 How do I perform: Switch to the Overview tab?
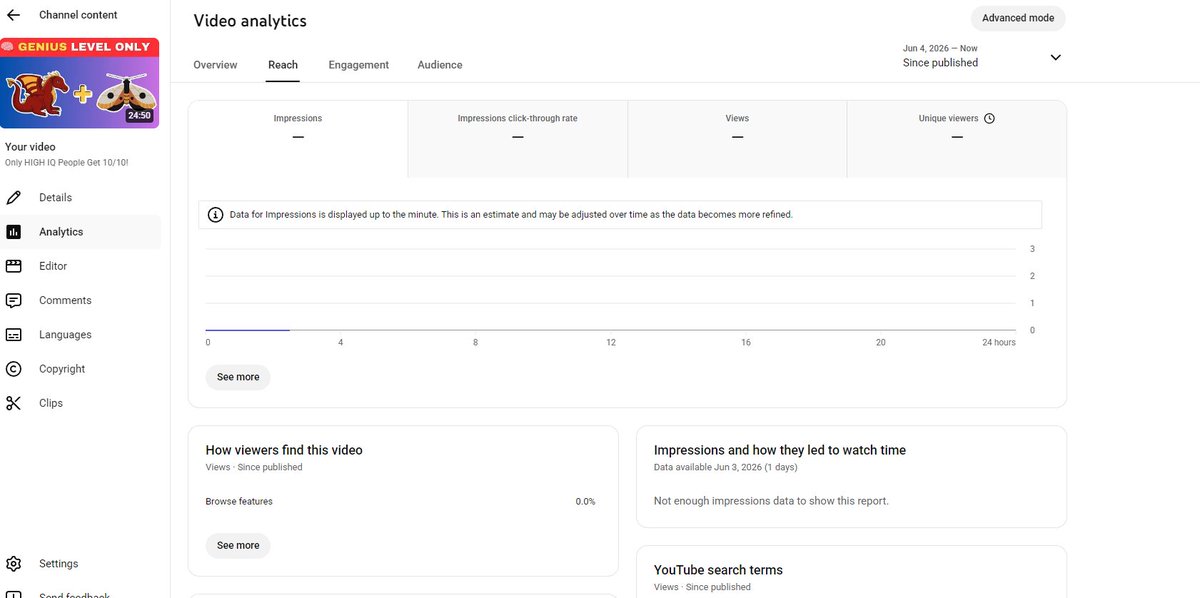(x=215, y=65)
